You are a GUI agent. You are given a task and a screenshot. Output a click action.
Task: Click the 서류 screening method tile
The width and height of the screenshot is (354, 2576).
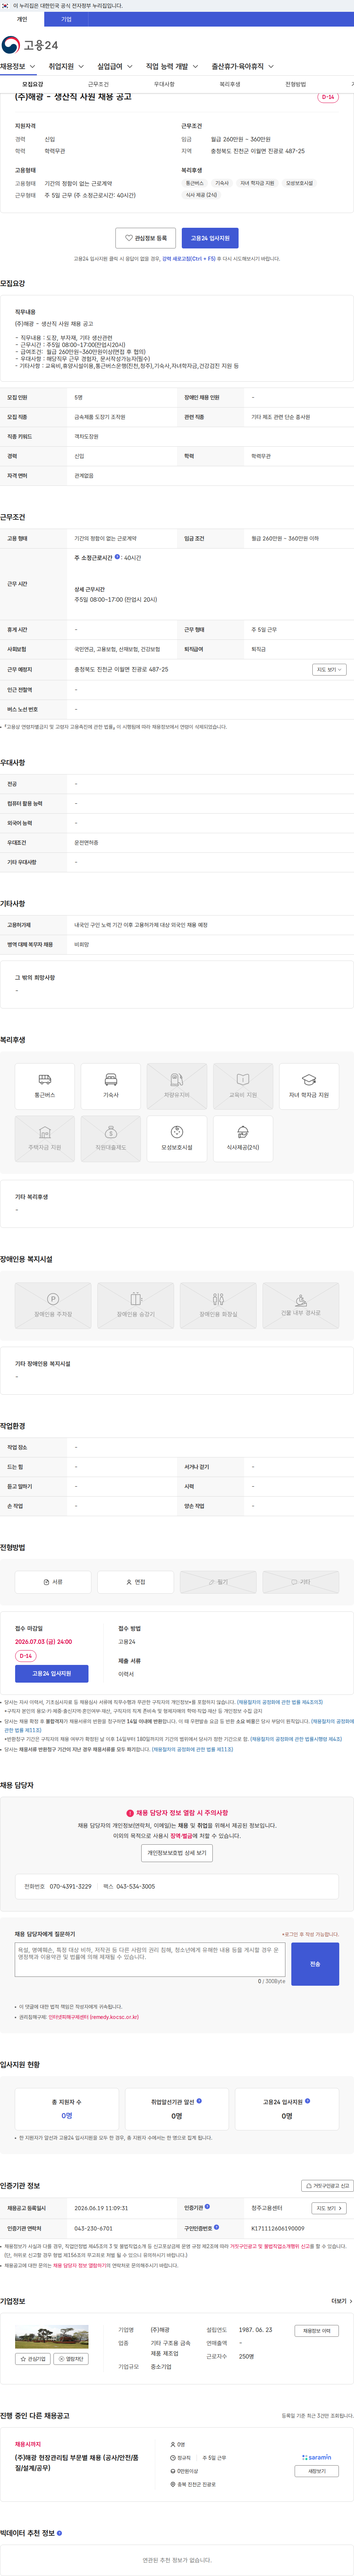[x=53, y=1582]
